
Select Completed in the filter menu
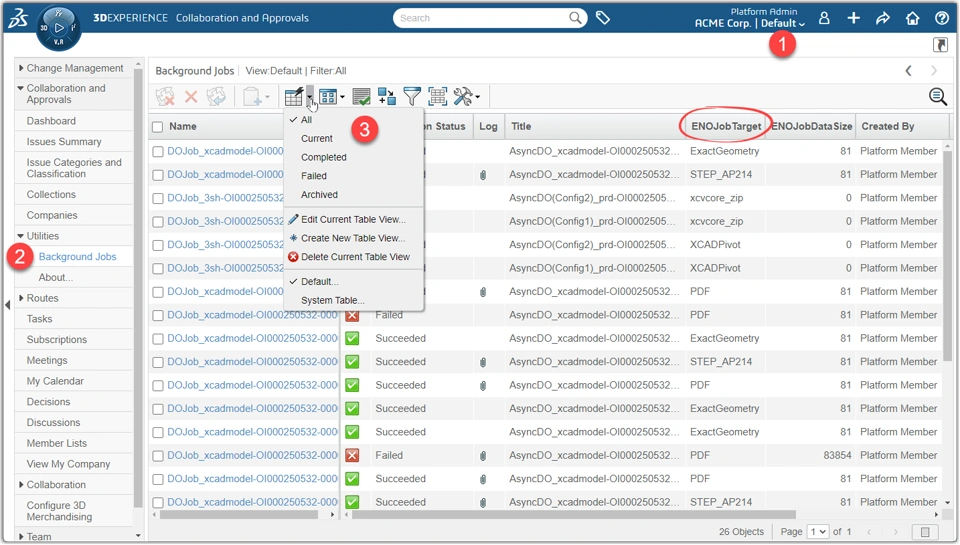[323, 157]
